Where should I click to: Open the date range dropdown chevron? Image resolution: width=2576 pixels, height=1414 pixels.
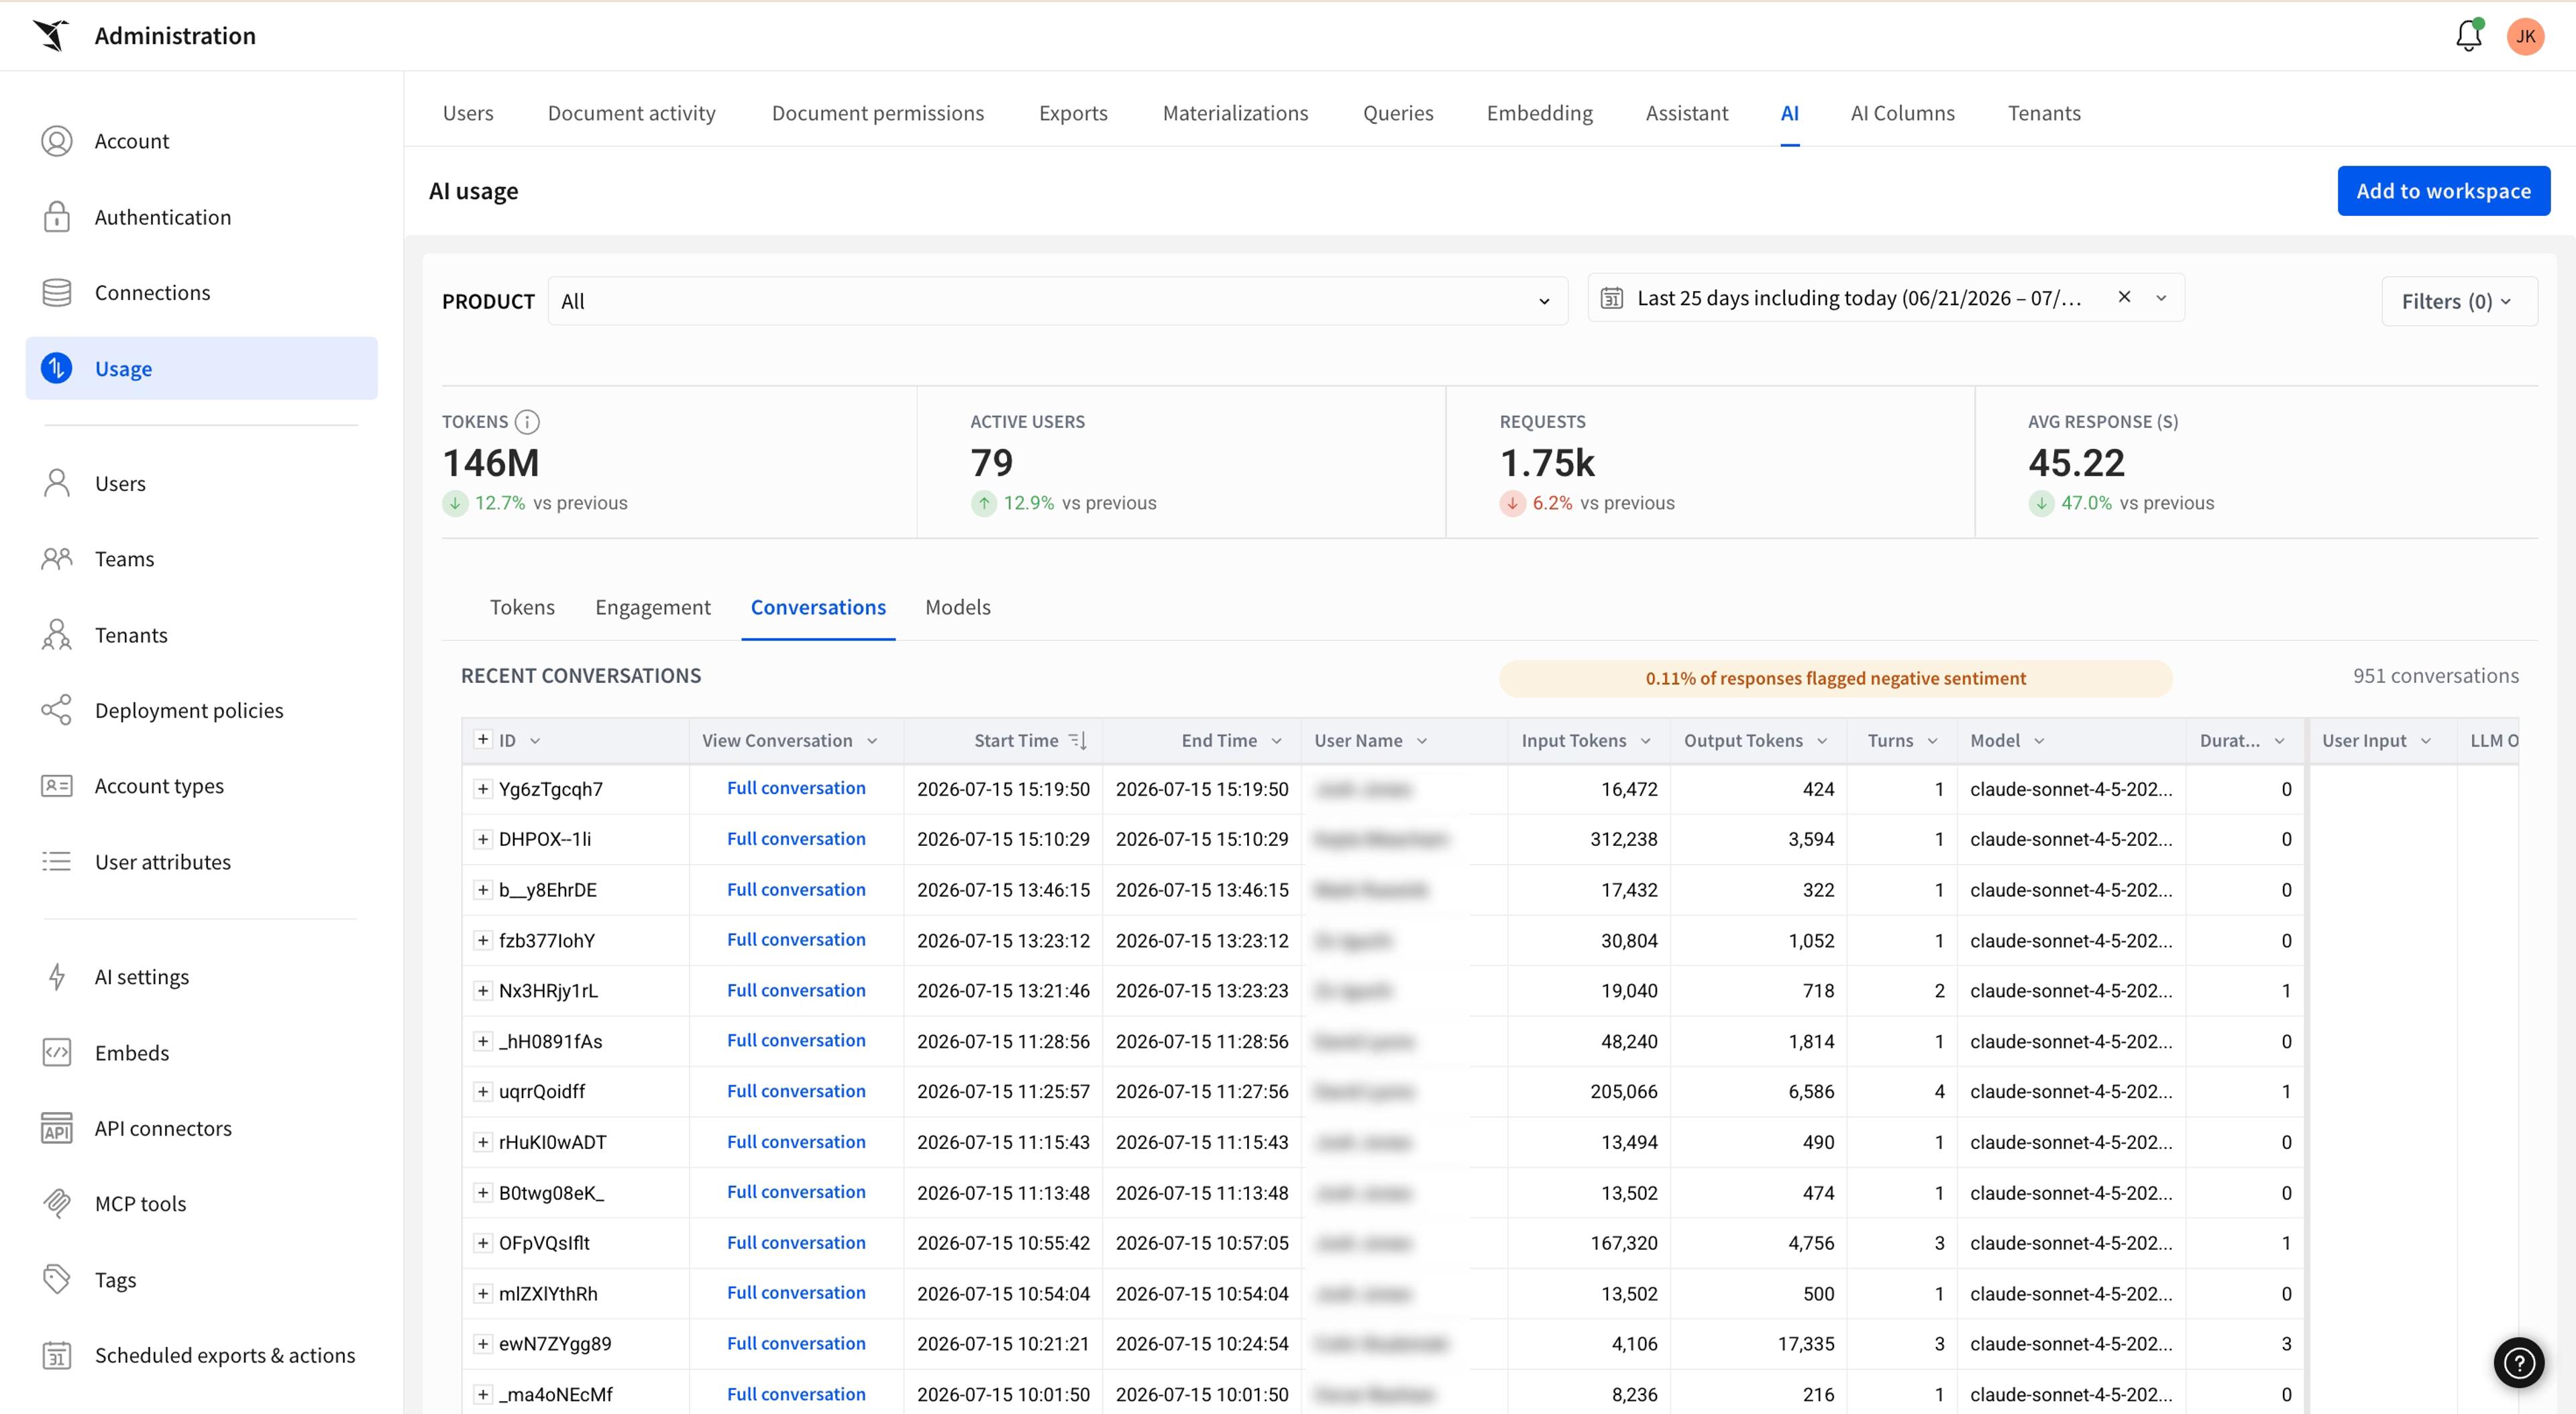point(2161,298)
